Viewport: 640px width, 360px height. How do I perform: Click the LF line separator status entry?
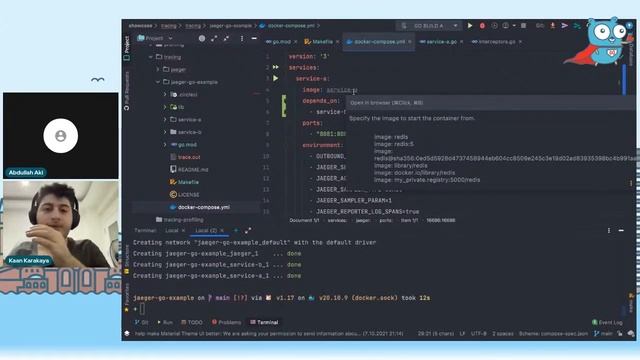coord(462,333)
